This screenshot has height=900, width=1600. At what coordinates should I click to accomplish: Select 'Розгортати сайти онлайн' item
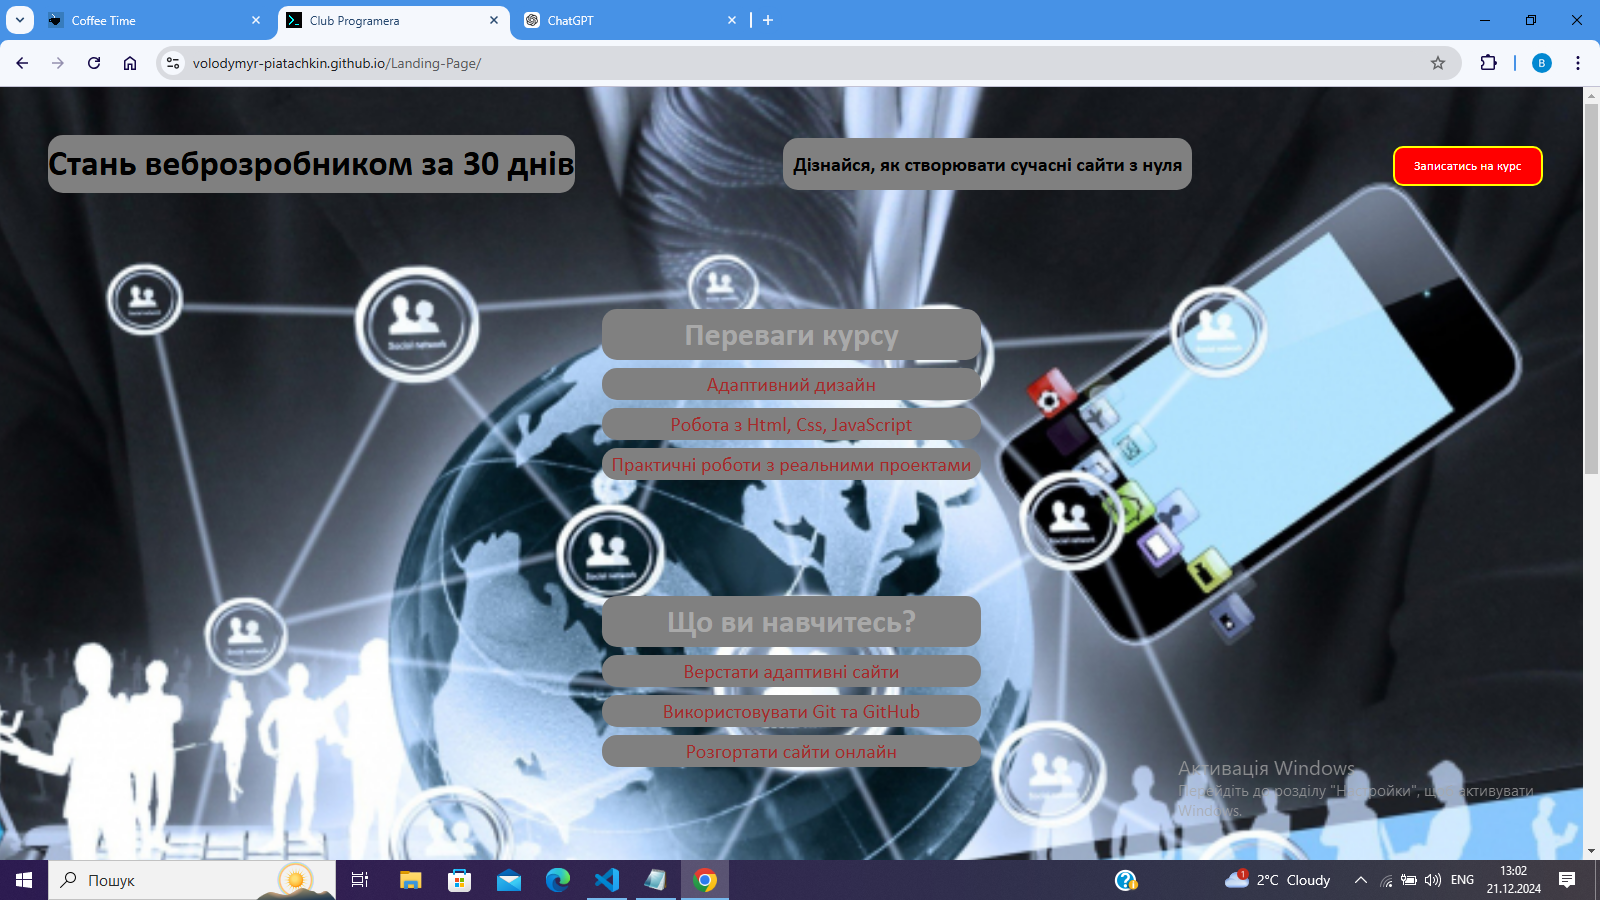pyautogui.click(x=791, y=751)
